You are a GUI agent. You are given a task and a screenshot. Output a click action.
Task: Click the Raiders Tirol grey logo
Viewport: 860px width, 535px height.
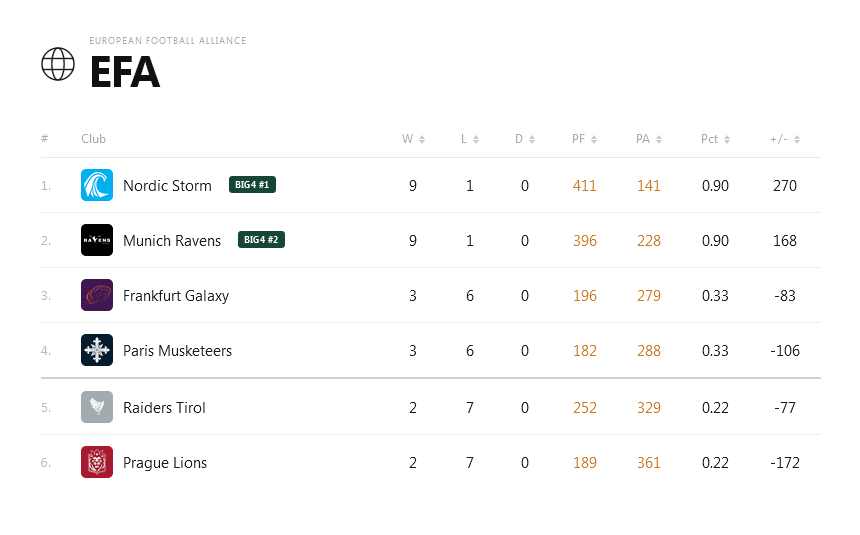(97, 407)
